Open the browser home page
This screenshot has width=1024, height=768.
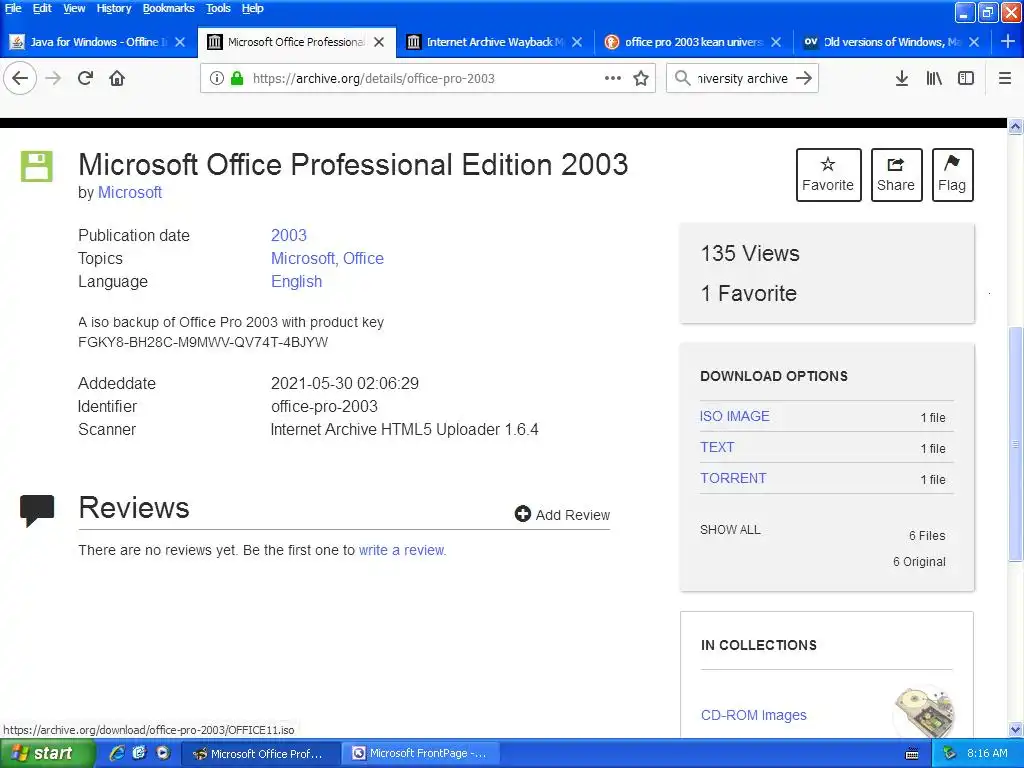tap(117, 78)
